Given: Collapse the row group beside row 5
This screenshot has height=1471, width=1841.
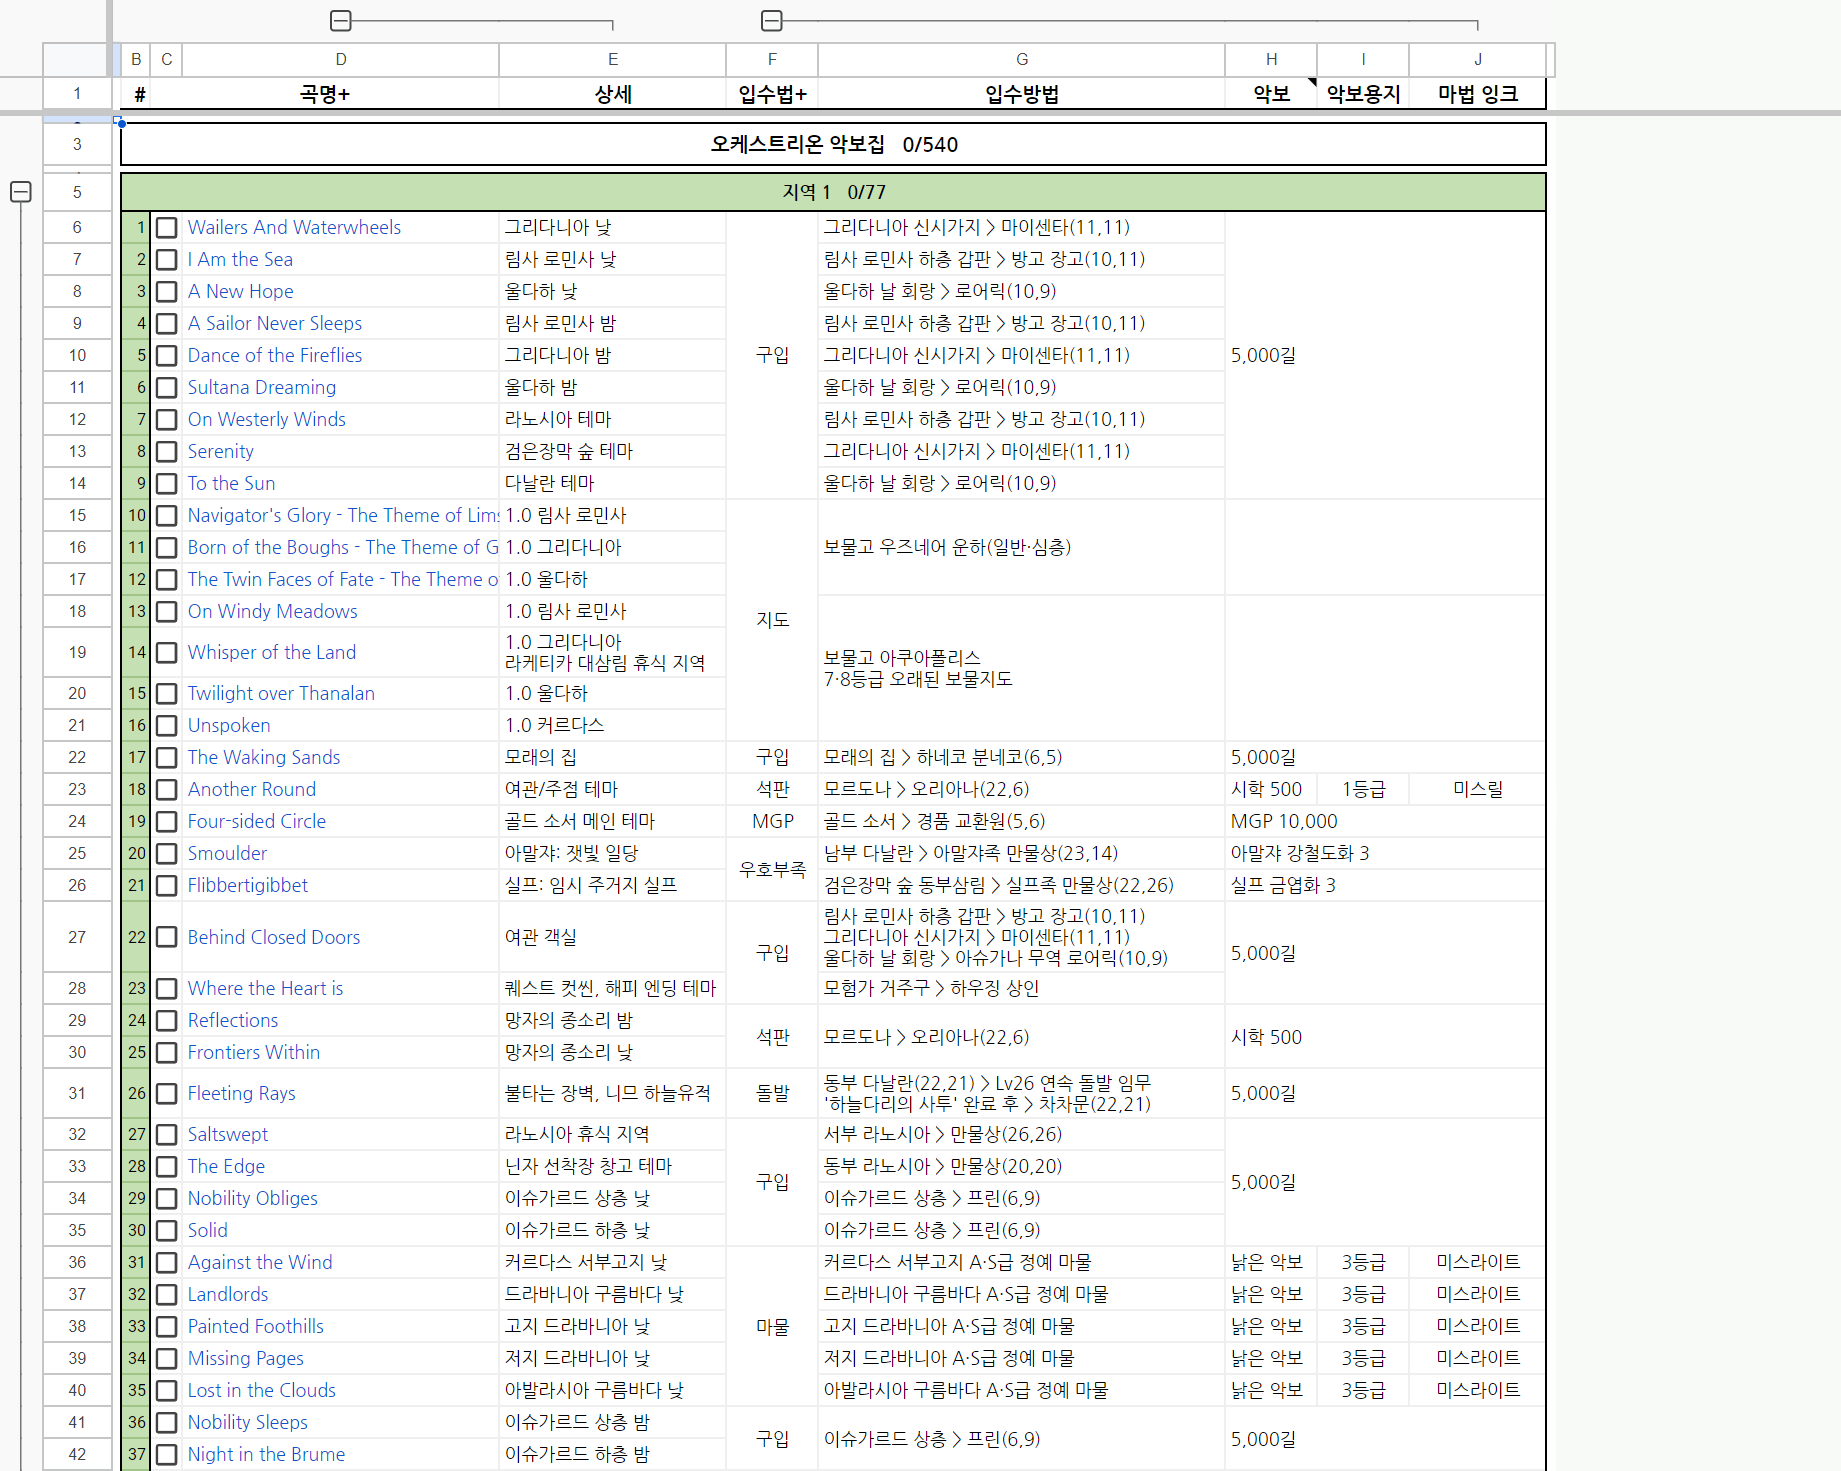Looking at the screenshot, I should click(20, 191).
